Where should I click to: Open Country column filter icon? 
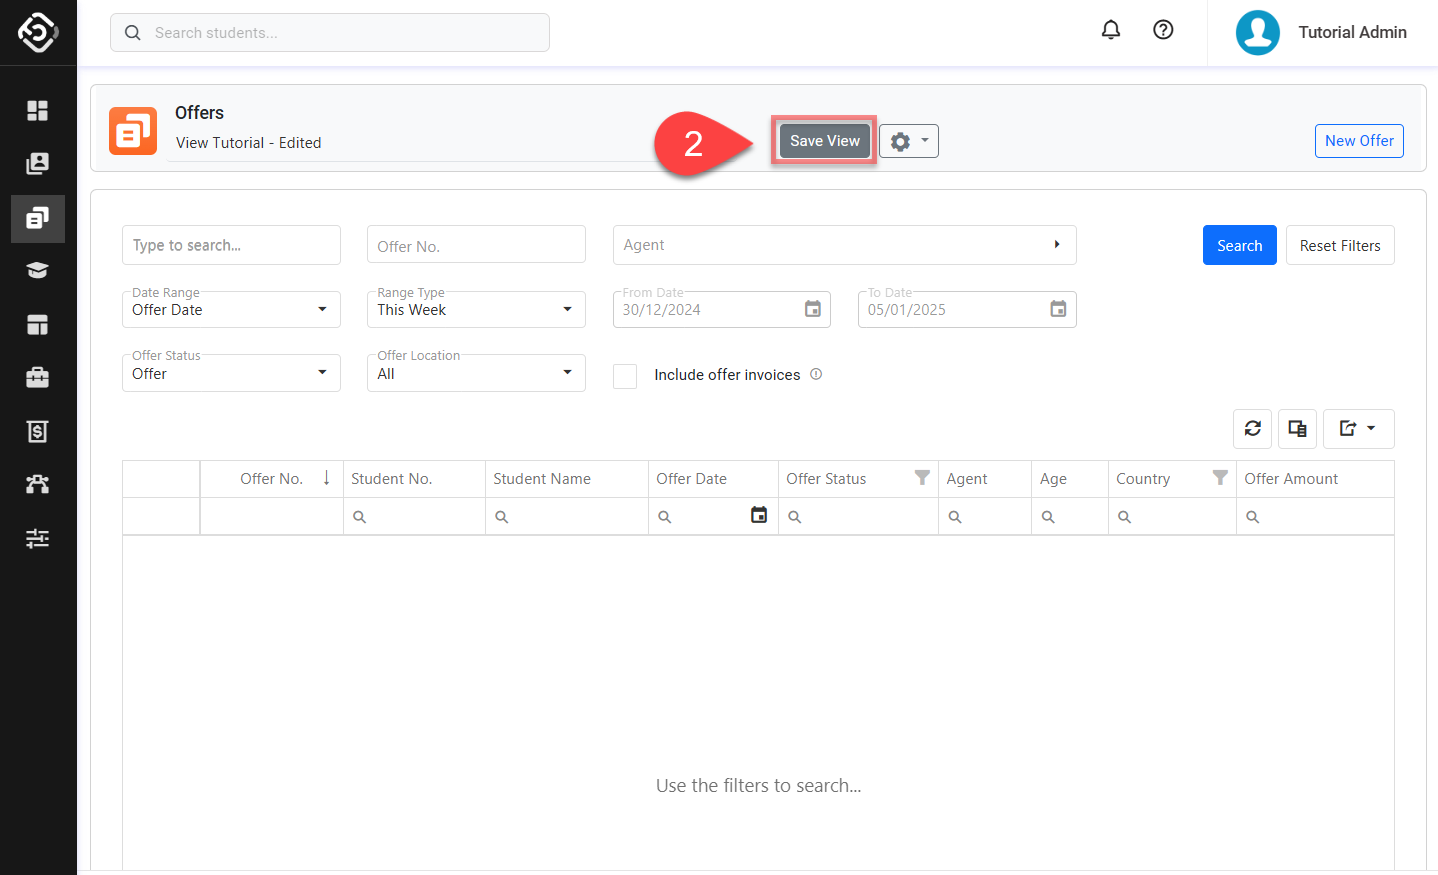pos(1220,478)
